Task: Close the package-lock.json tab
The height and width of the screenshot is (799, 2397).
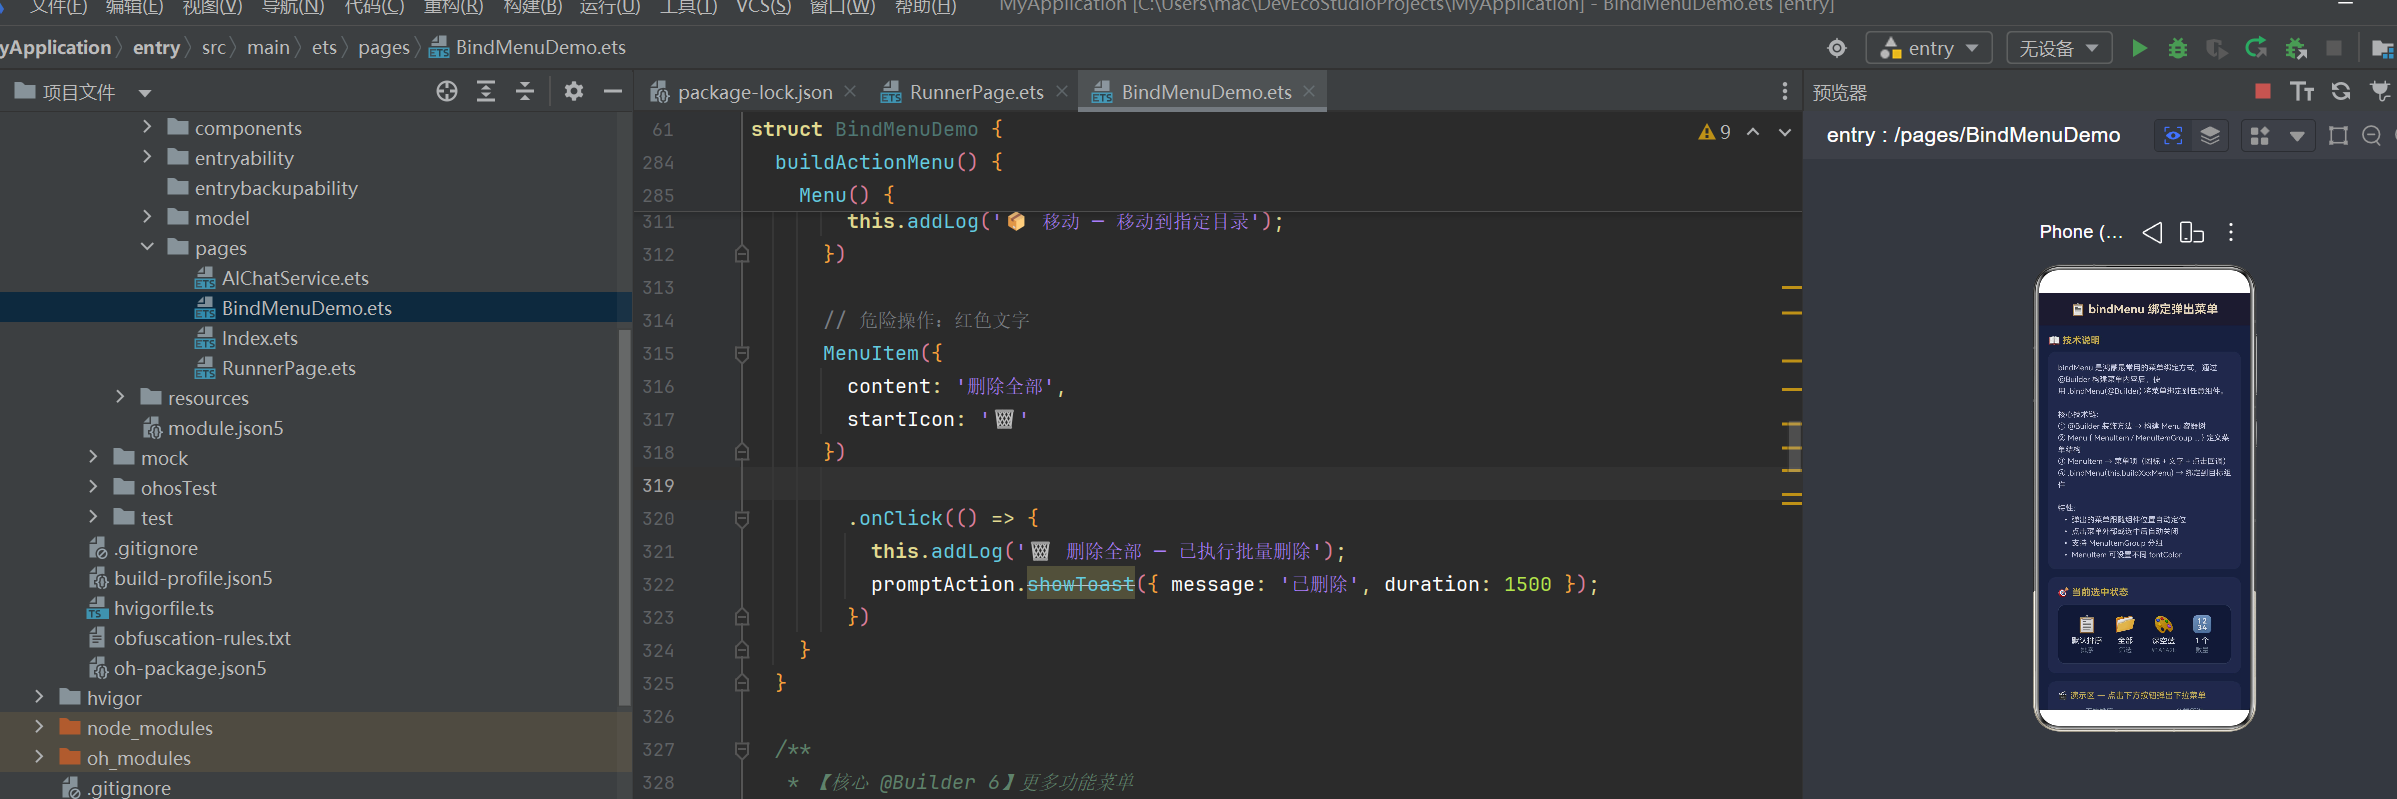Action: coord(850,91)
